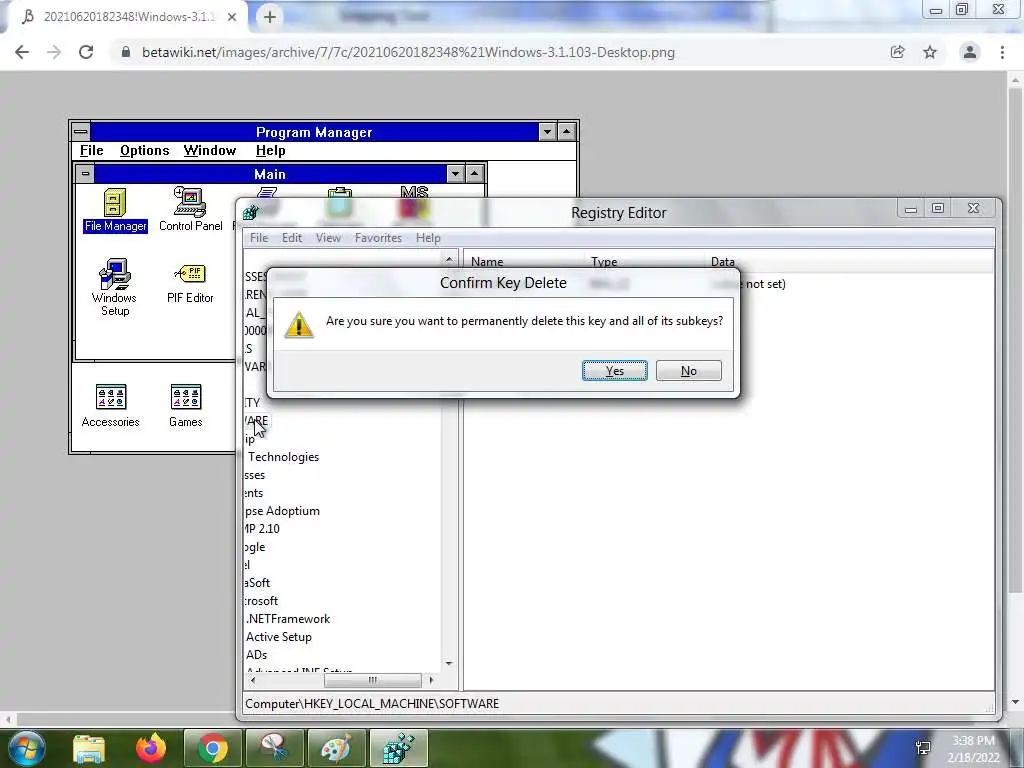This screenshot has width=1024, height=768.
Task: Select the ADs key in registry tree
Action: click(x=257, y=654)
